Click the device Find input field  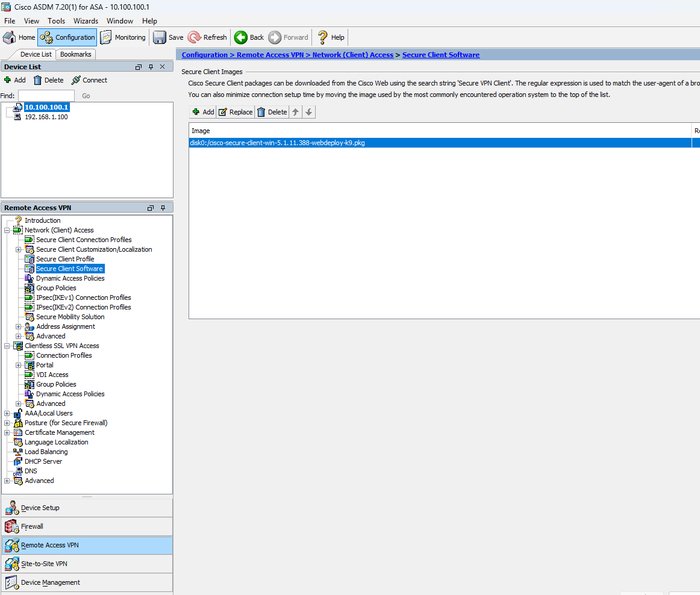coord(46,96)
